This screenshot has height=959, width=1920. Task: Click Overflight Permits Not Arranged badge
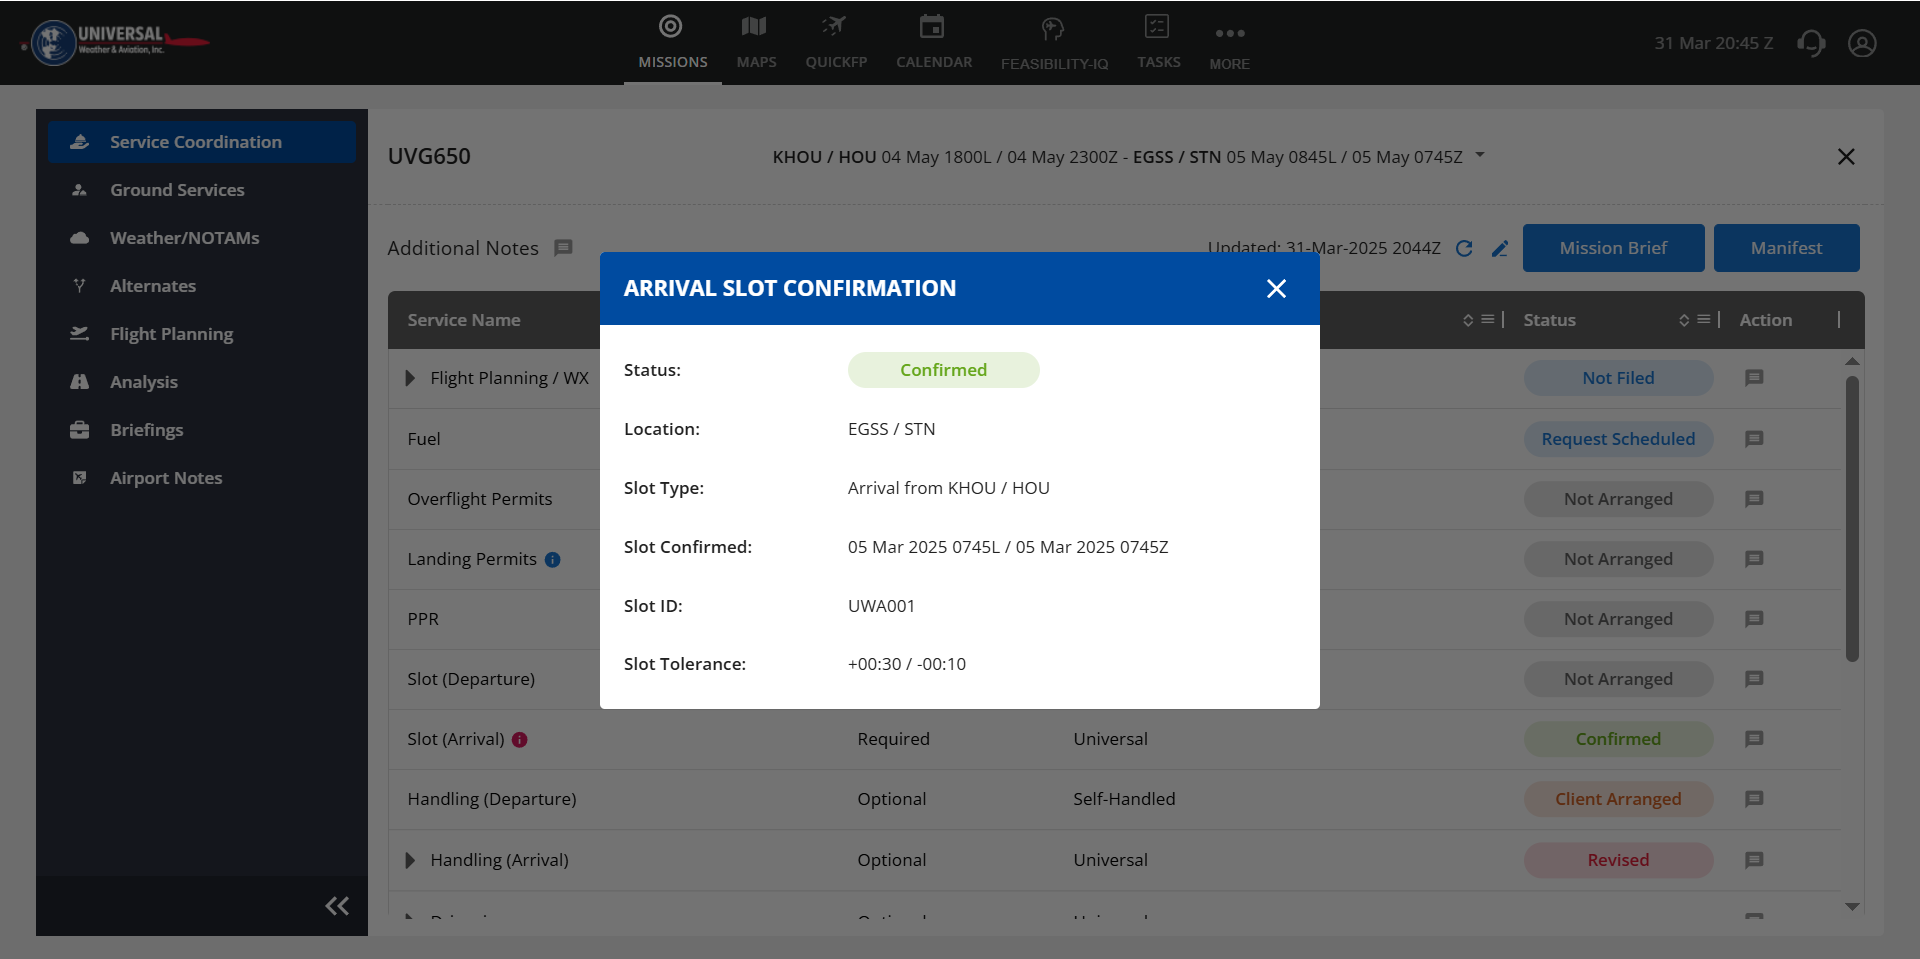pos(1618,499)
